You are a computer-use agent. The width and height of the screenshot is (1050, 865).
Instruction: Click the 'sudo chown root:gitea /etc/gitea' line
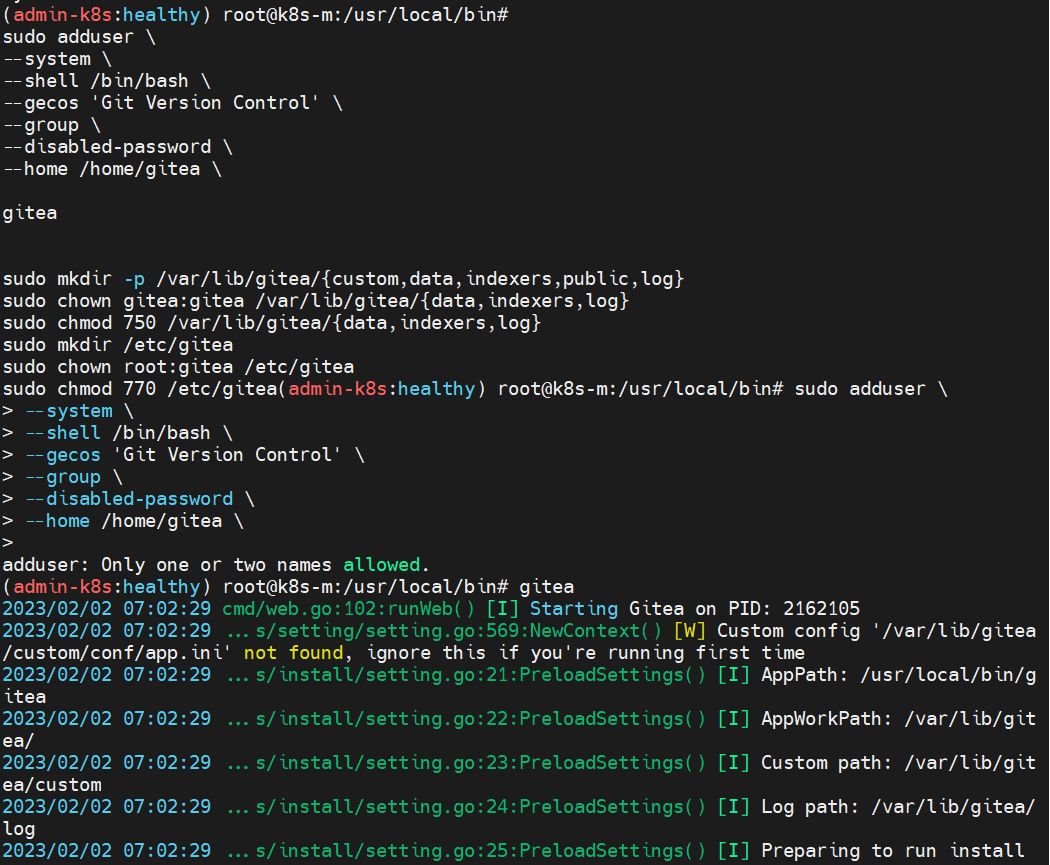tap(178, 368)
